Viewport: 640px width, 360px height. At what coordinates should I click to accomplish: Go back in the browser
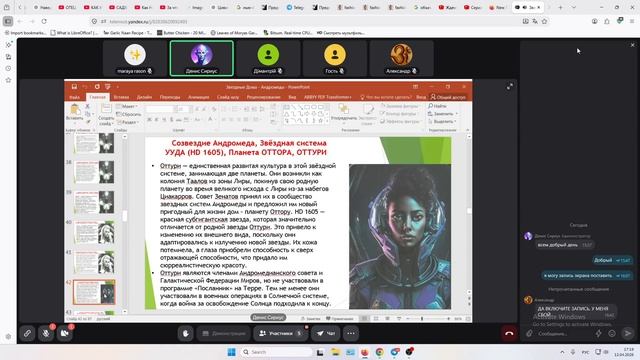[20, 21]
